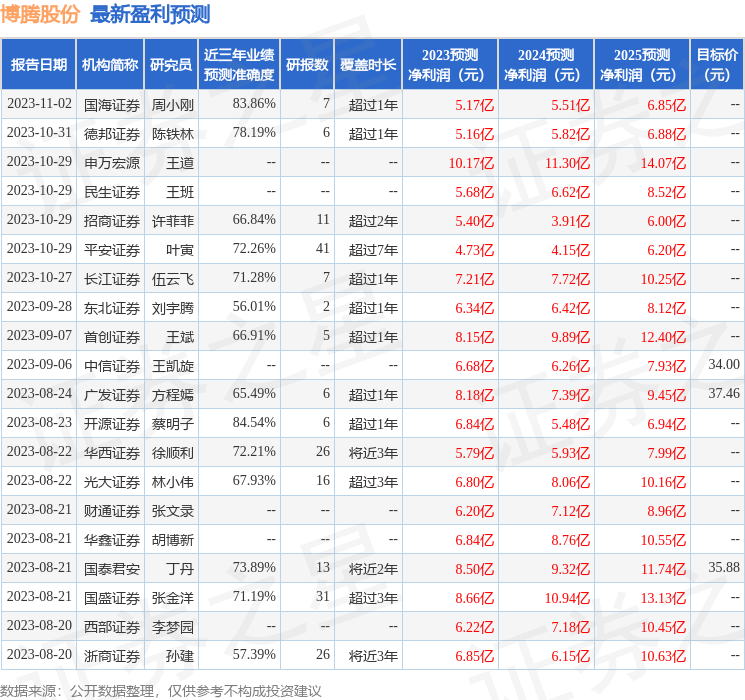
Task: Click the date 2023-11-02
Action: point(39,104)
